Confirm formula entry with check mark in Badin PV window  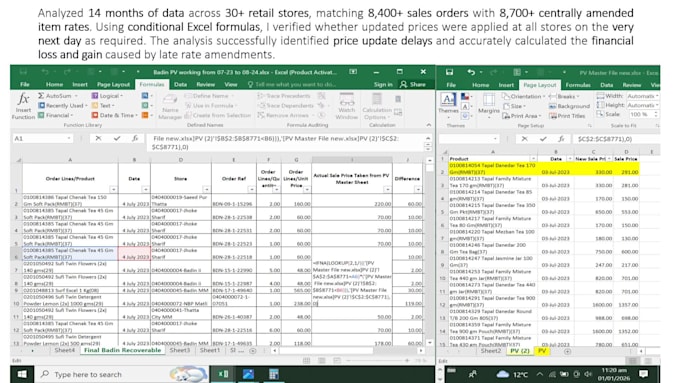click(x=117, y=138)
